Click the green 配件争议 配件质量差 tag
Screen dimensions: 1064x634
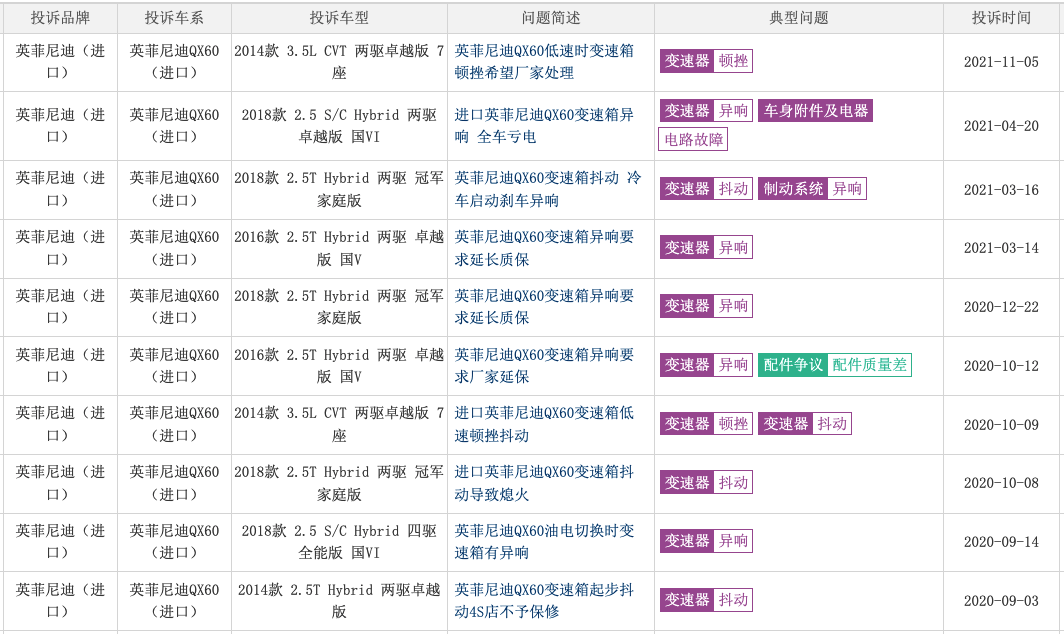point(835,365)
